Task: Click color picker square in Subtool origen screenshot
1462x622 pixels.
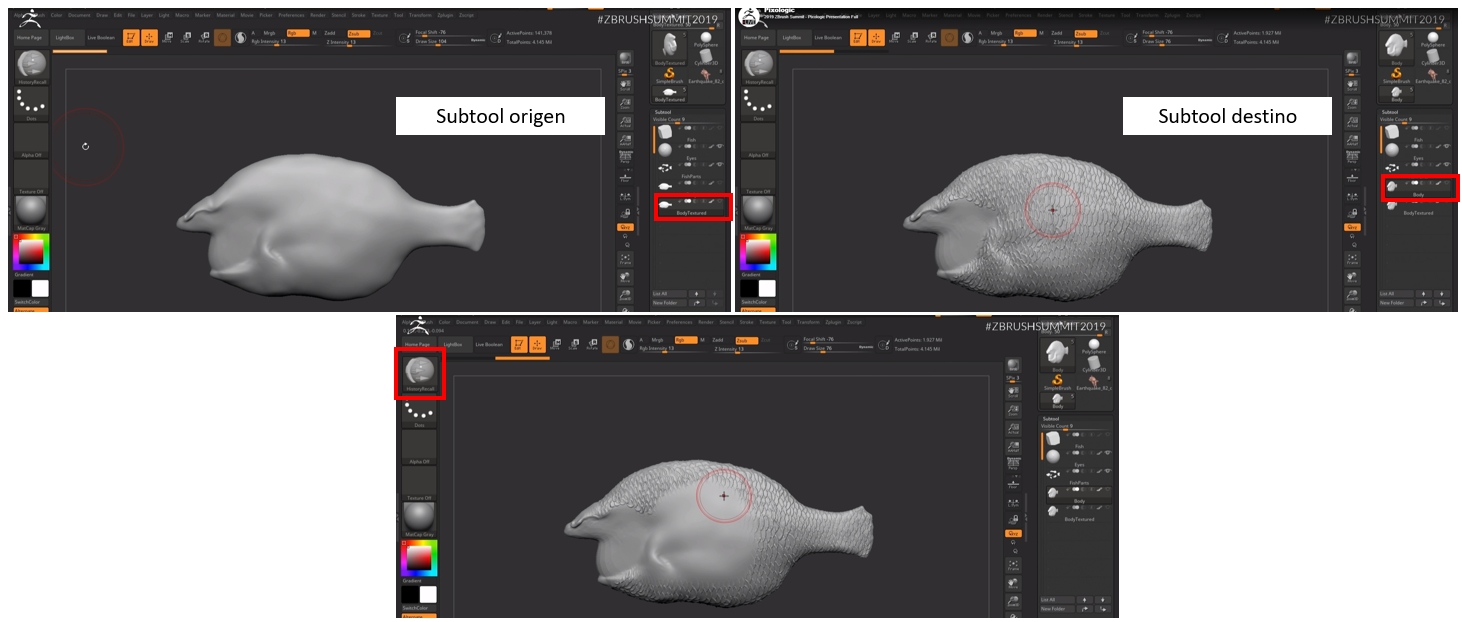Action: pyautogui.click(x=32, y=252)
